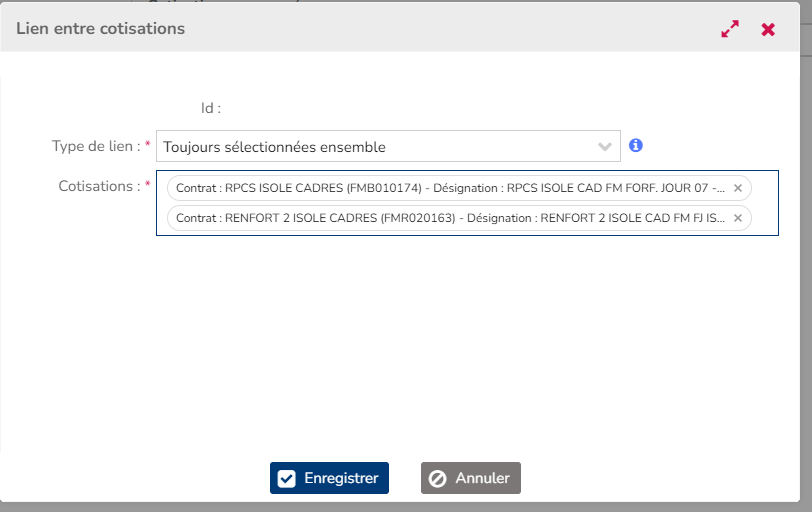The height and width of the screenshot is (512, 812).
Task: Select the RENFORT 2 ISOLE CADRES chip
Action: click(450, 218)
